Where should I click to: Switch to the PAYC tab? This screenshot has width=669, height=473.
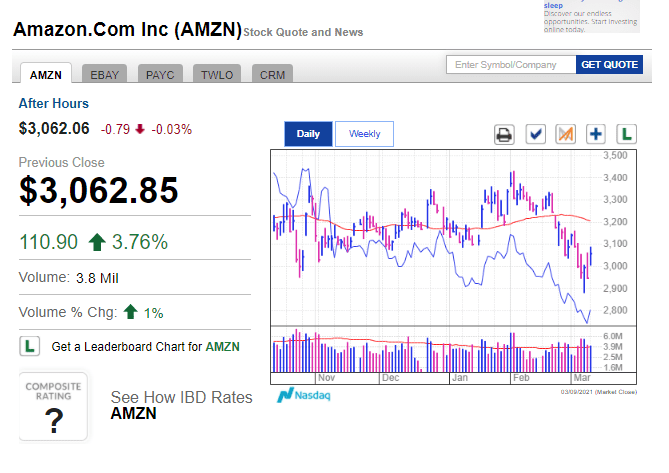click(160, 75)
